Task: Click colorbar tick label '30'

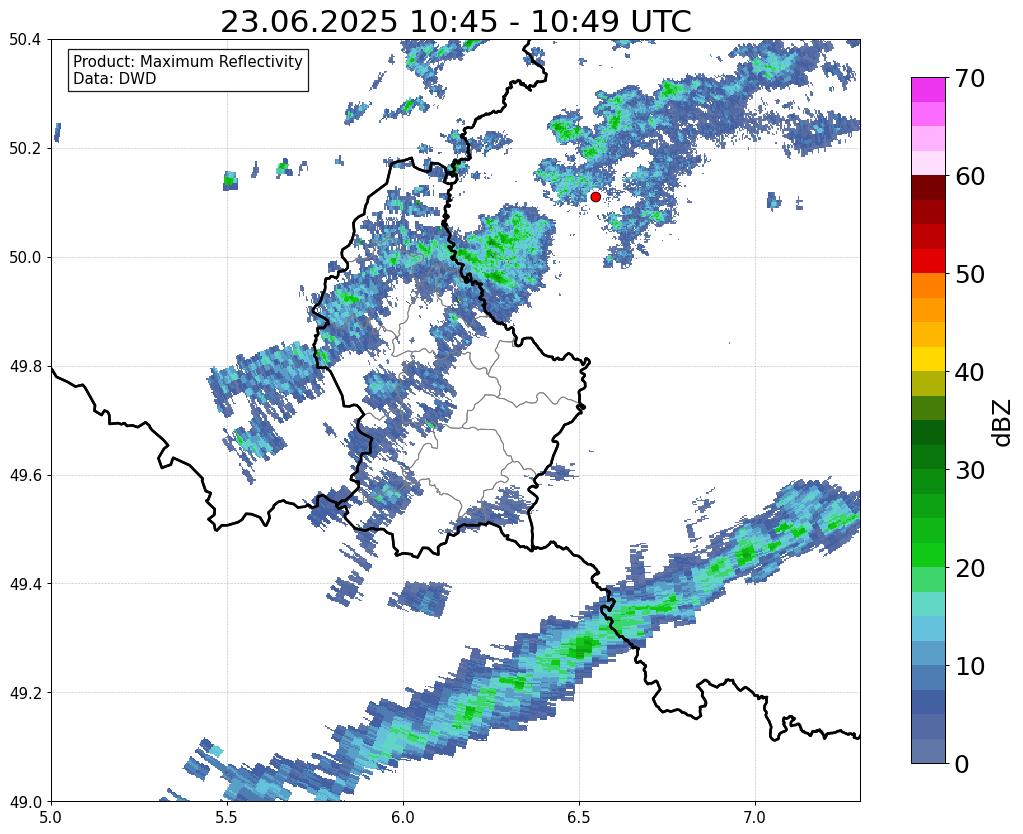Action: (968, 470)
